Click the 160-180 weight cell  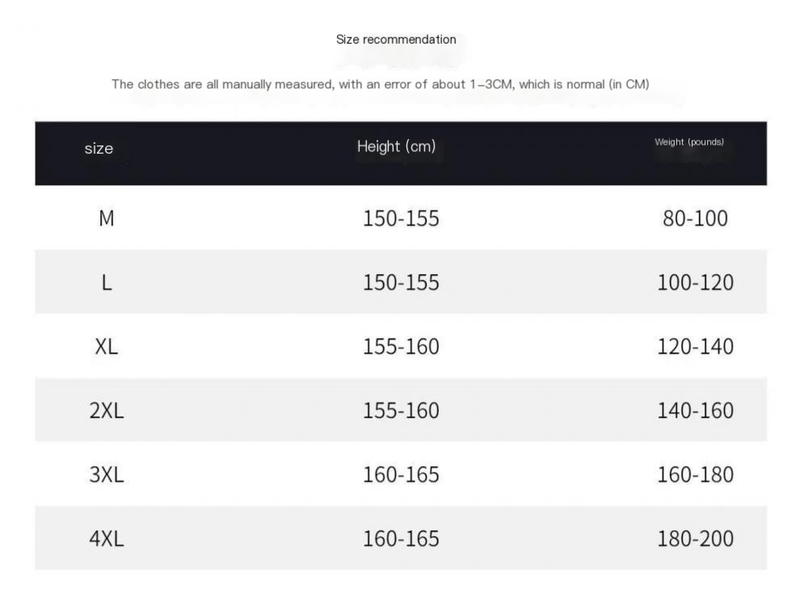695,475
